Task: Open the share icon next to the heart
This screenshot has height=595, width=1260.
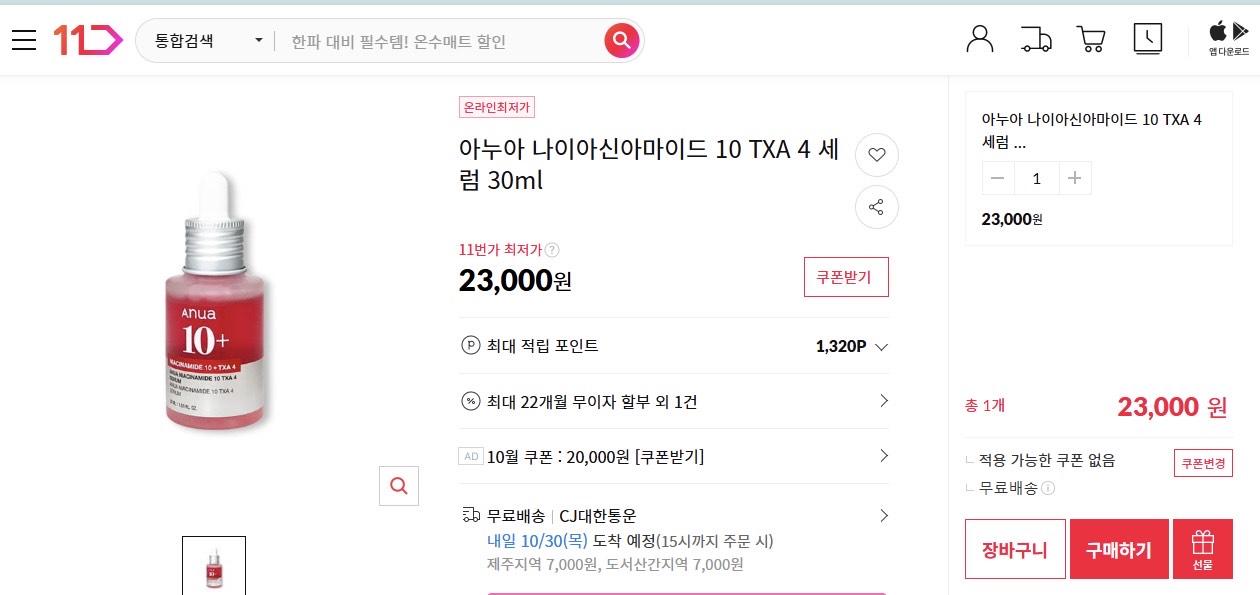Action: (877, 207)
